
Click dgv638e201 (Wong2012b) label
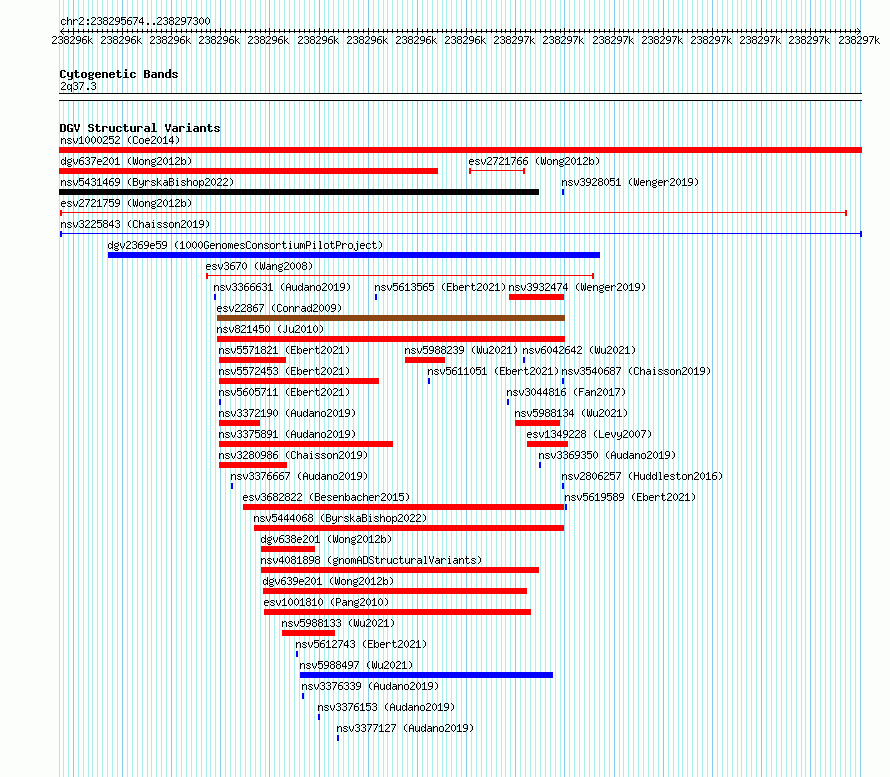[x=326, y=539]
